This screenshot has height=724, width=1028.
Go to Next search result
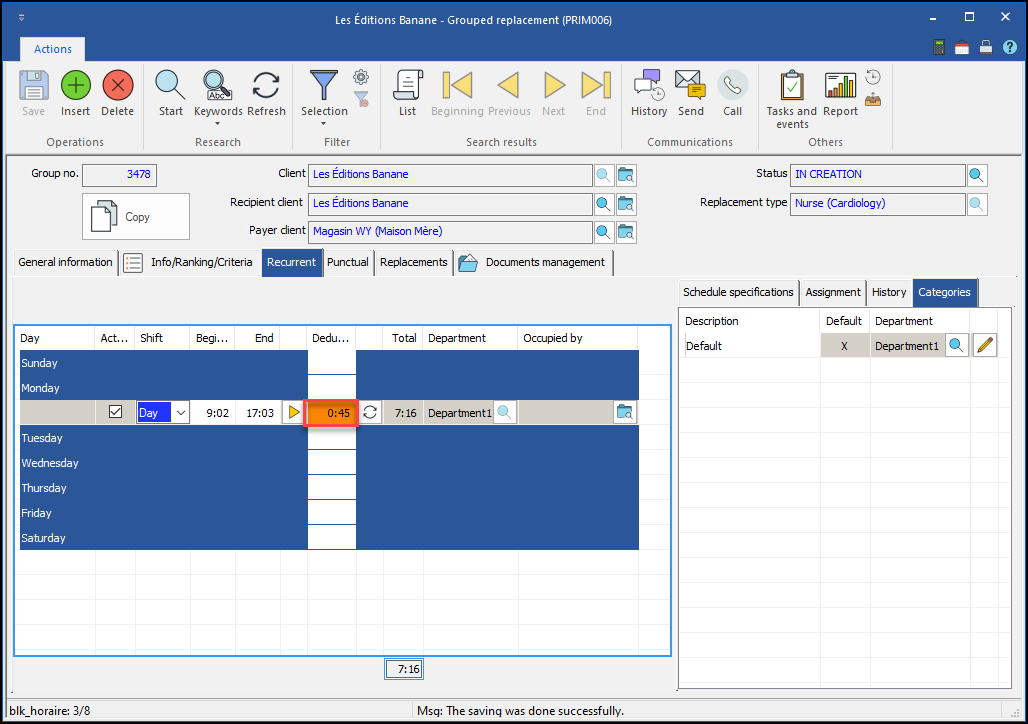pos(554,85)
